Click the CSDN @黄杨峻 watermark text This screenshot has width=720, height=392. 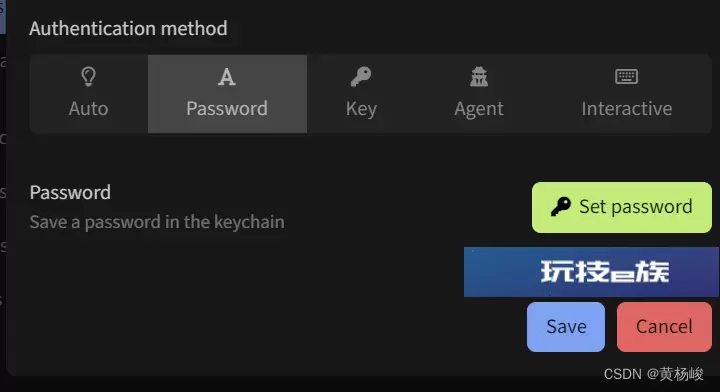653,374
